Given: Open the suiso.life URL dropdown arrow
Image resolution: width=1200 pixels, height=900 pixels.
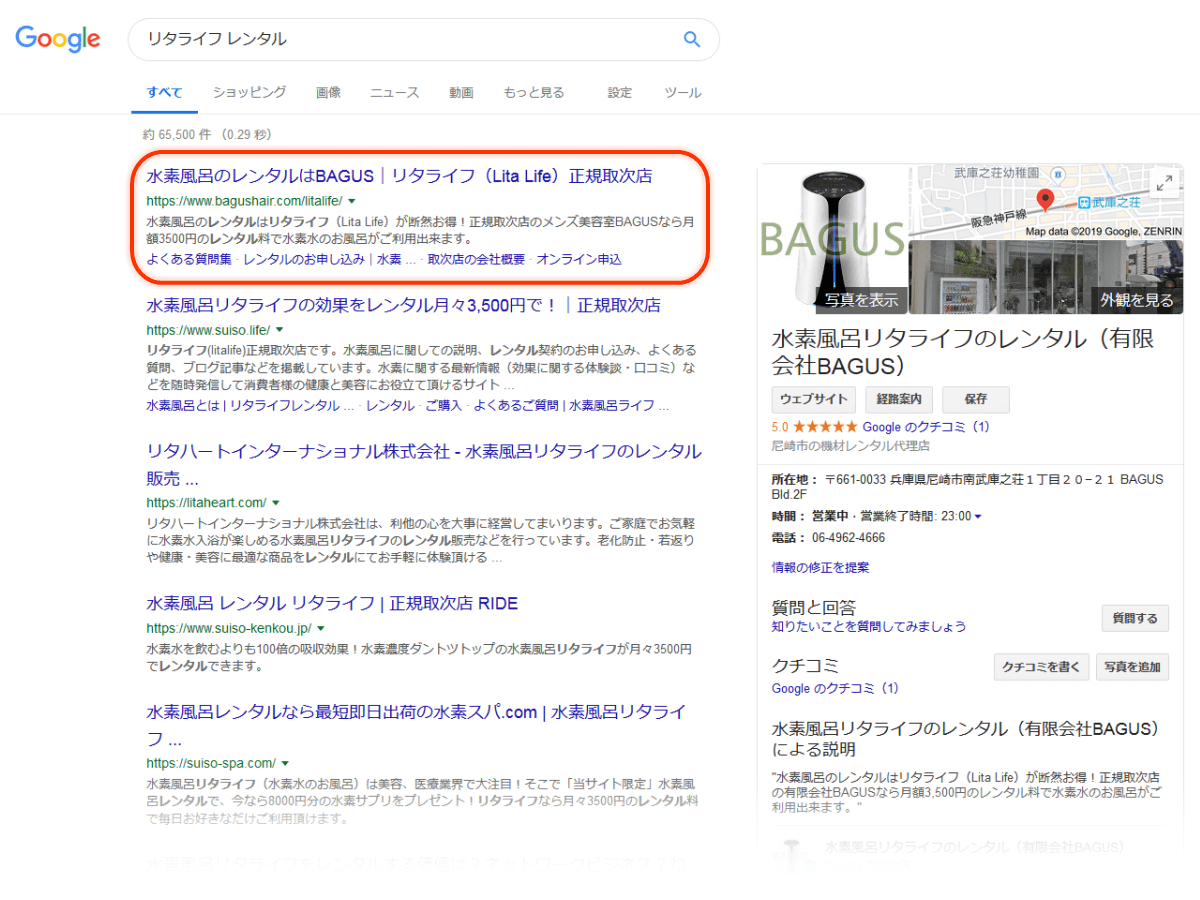Looking at the screenshot, I should click(280, 330).
